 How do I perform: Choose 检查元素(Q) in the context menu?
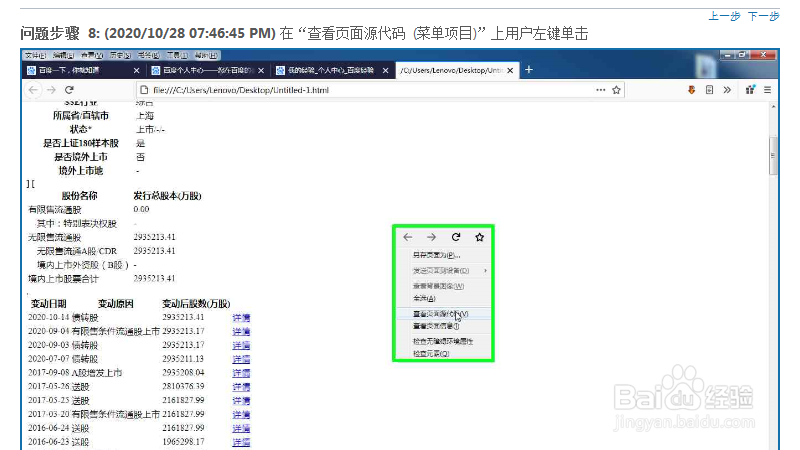coord(443,354)
